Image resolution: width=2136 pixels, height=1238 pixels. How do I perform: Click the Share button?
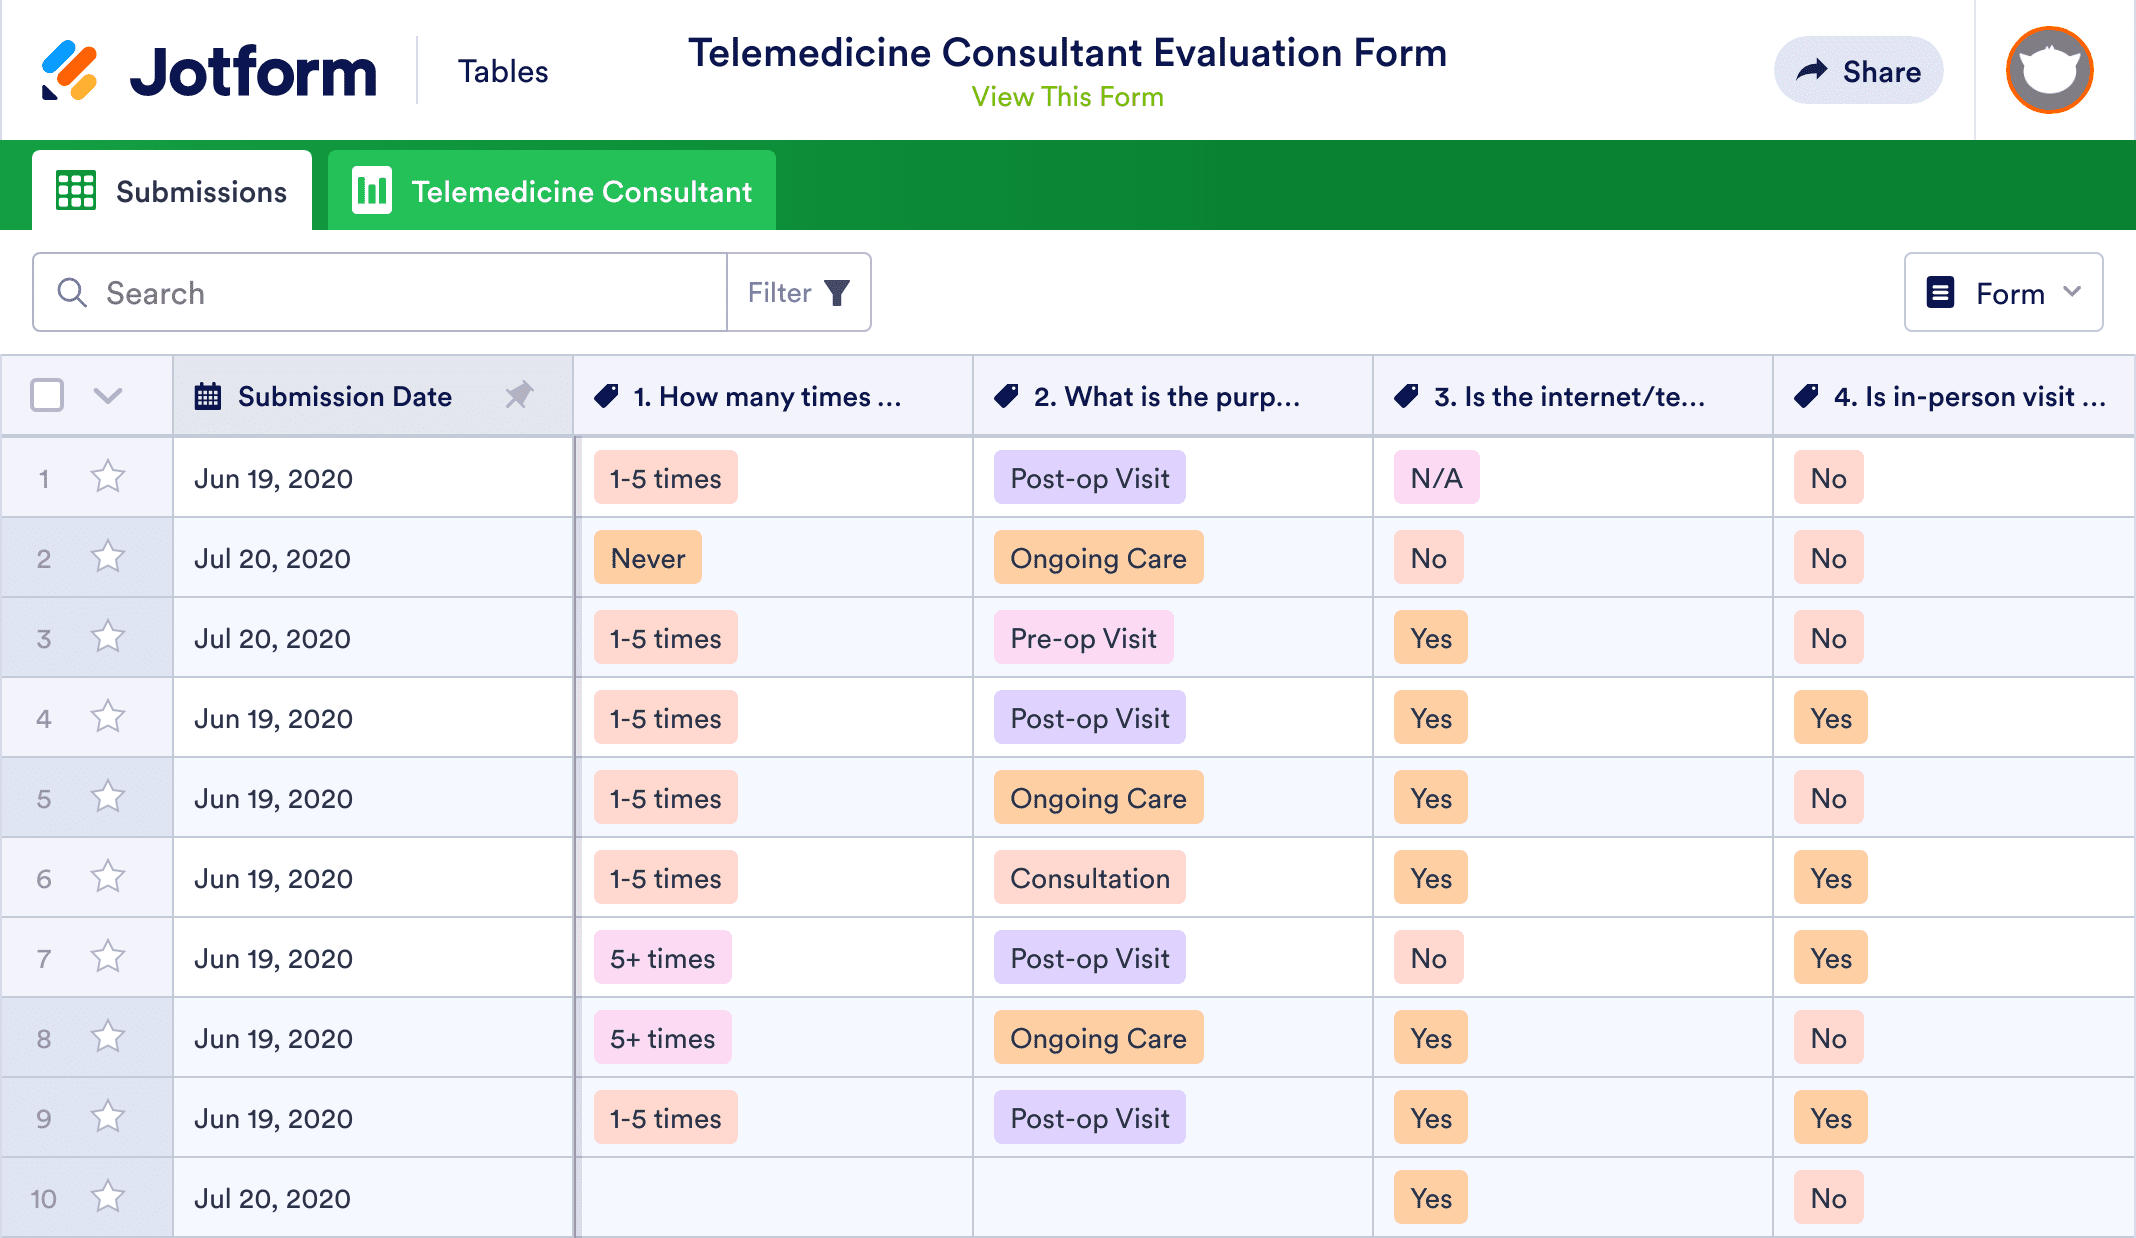[x=1858, y=71]
